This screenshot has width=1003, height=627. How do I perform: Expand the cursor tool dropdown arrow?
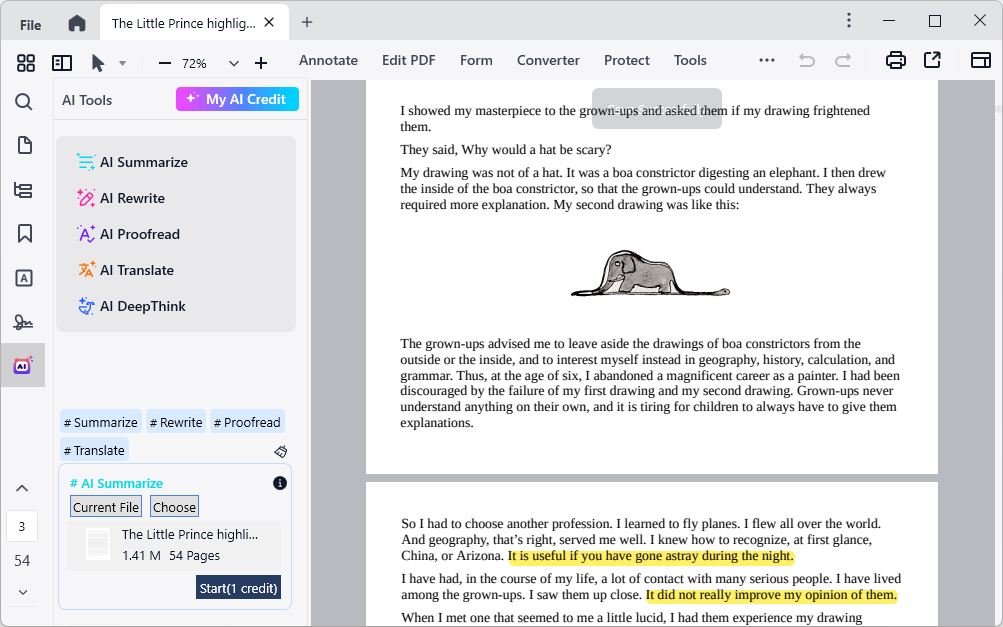click(x=122, y=63)
